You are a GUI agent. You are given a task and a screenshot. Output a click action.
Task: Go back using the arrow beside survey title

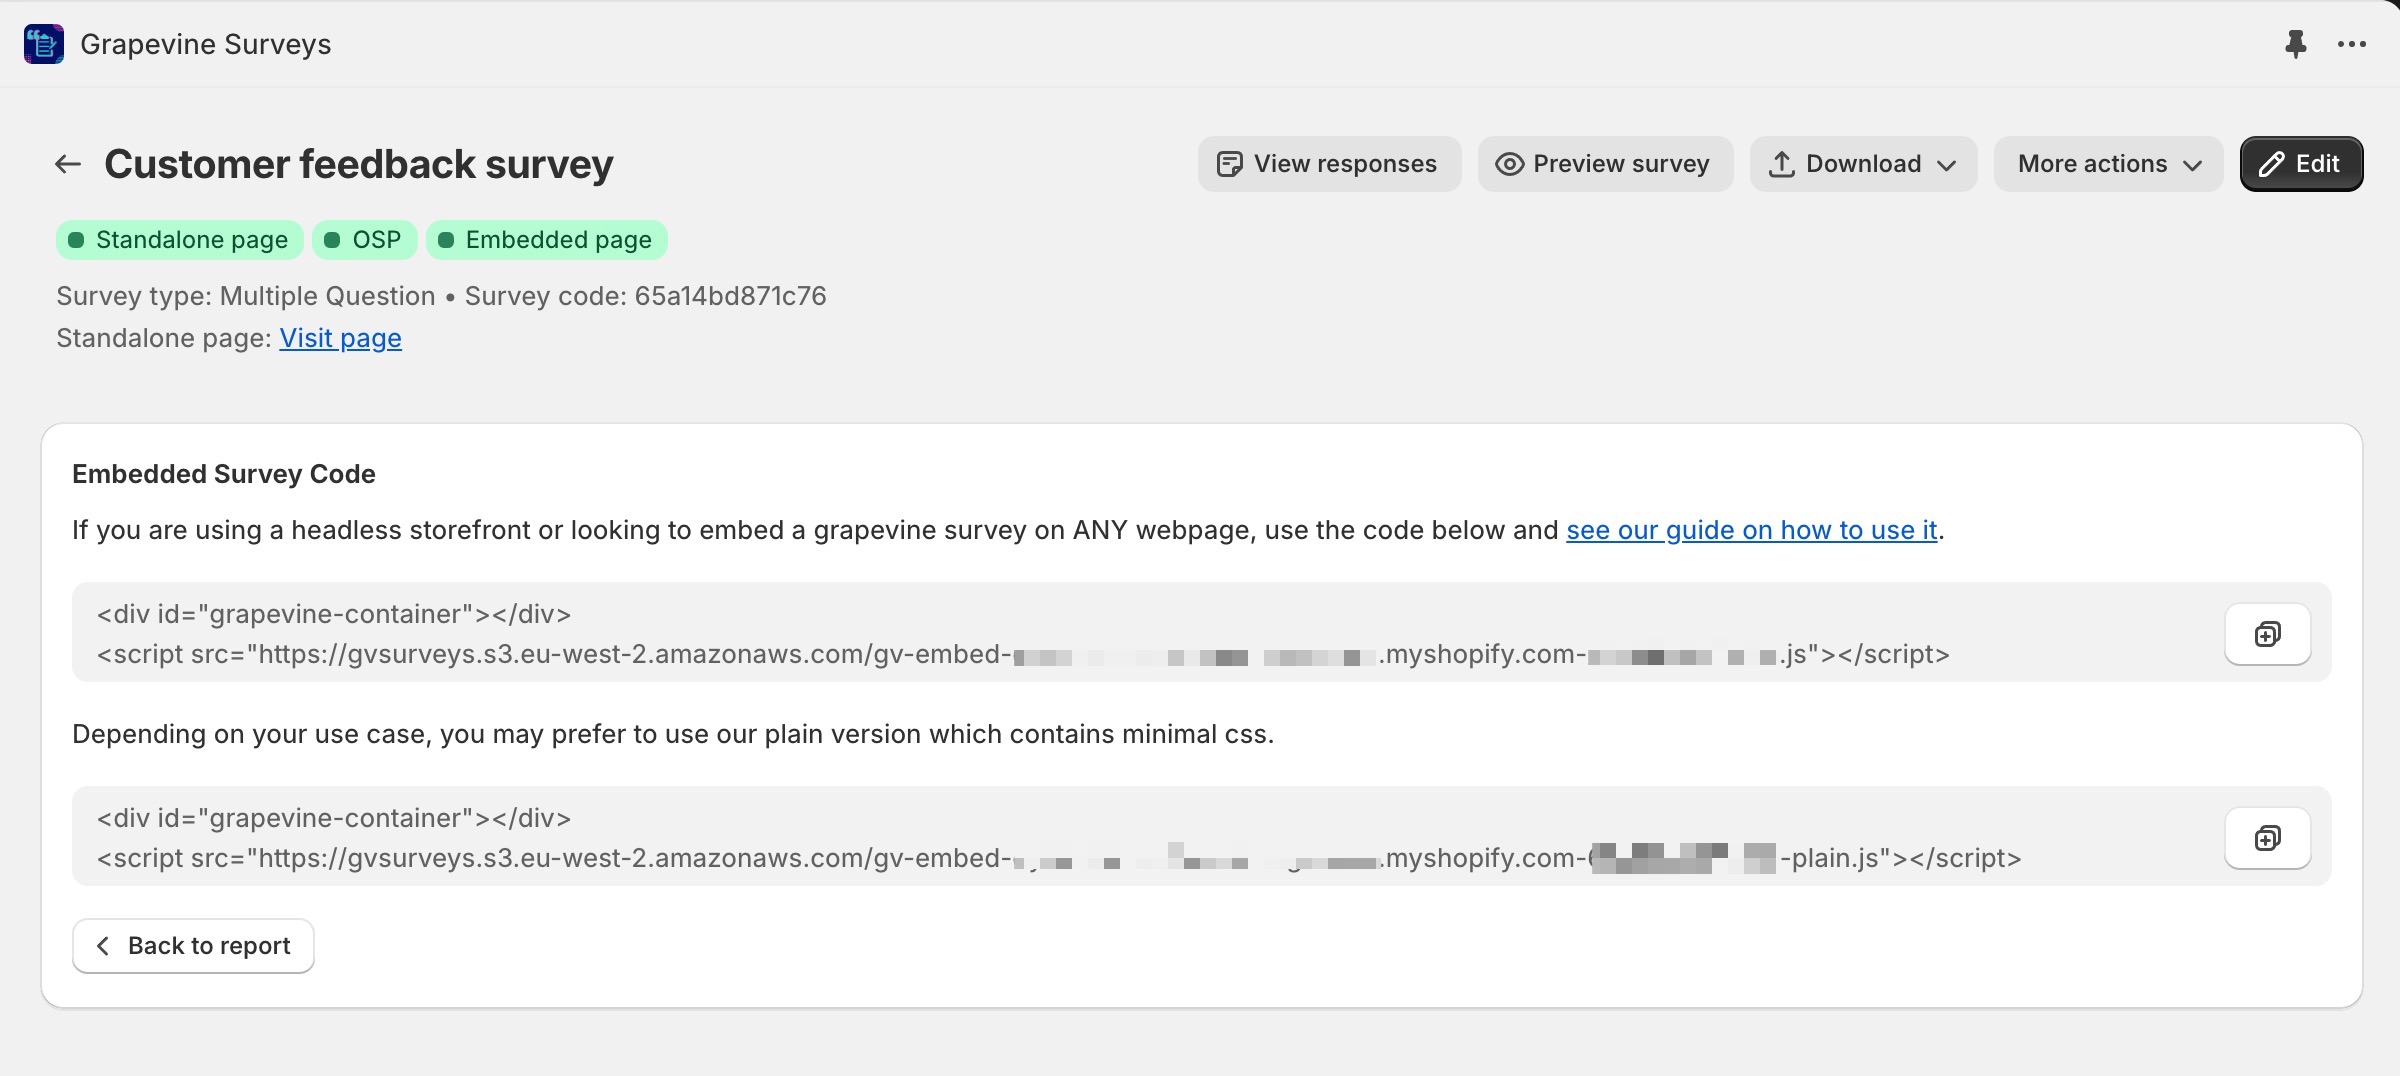point(68,164)
